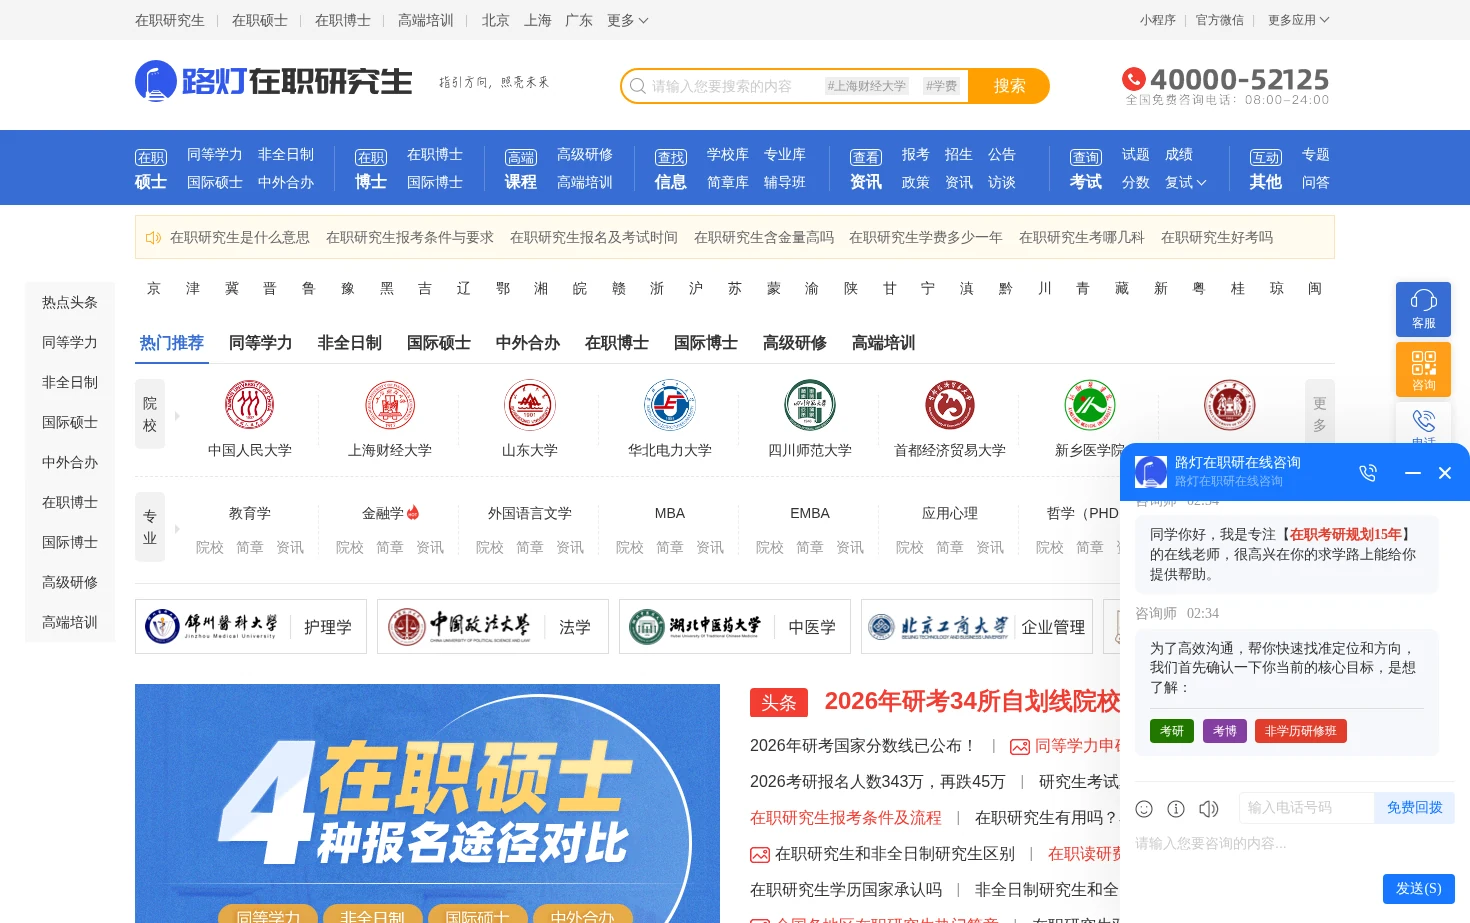
Task: Switch to the 同等学力 tab
Action: click(261, 343)
